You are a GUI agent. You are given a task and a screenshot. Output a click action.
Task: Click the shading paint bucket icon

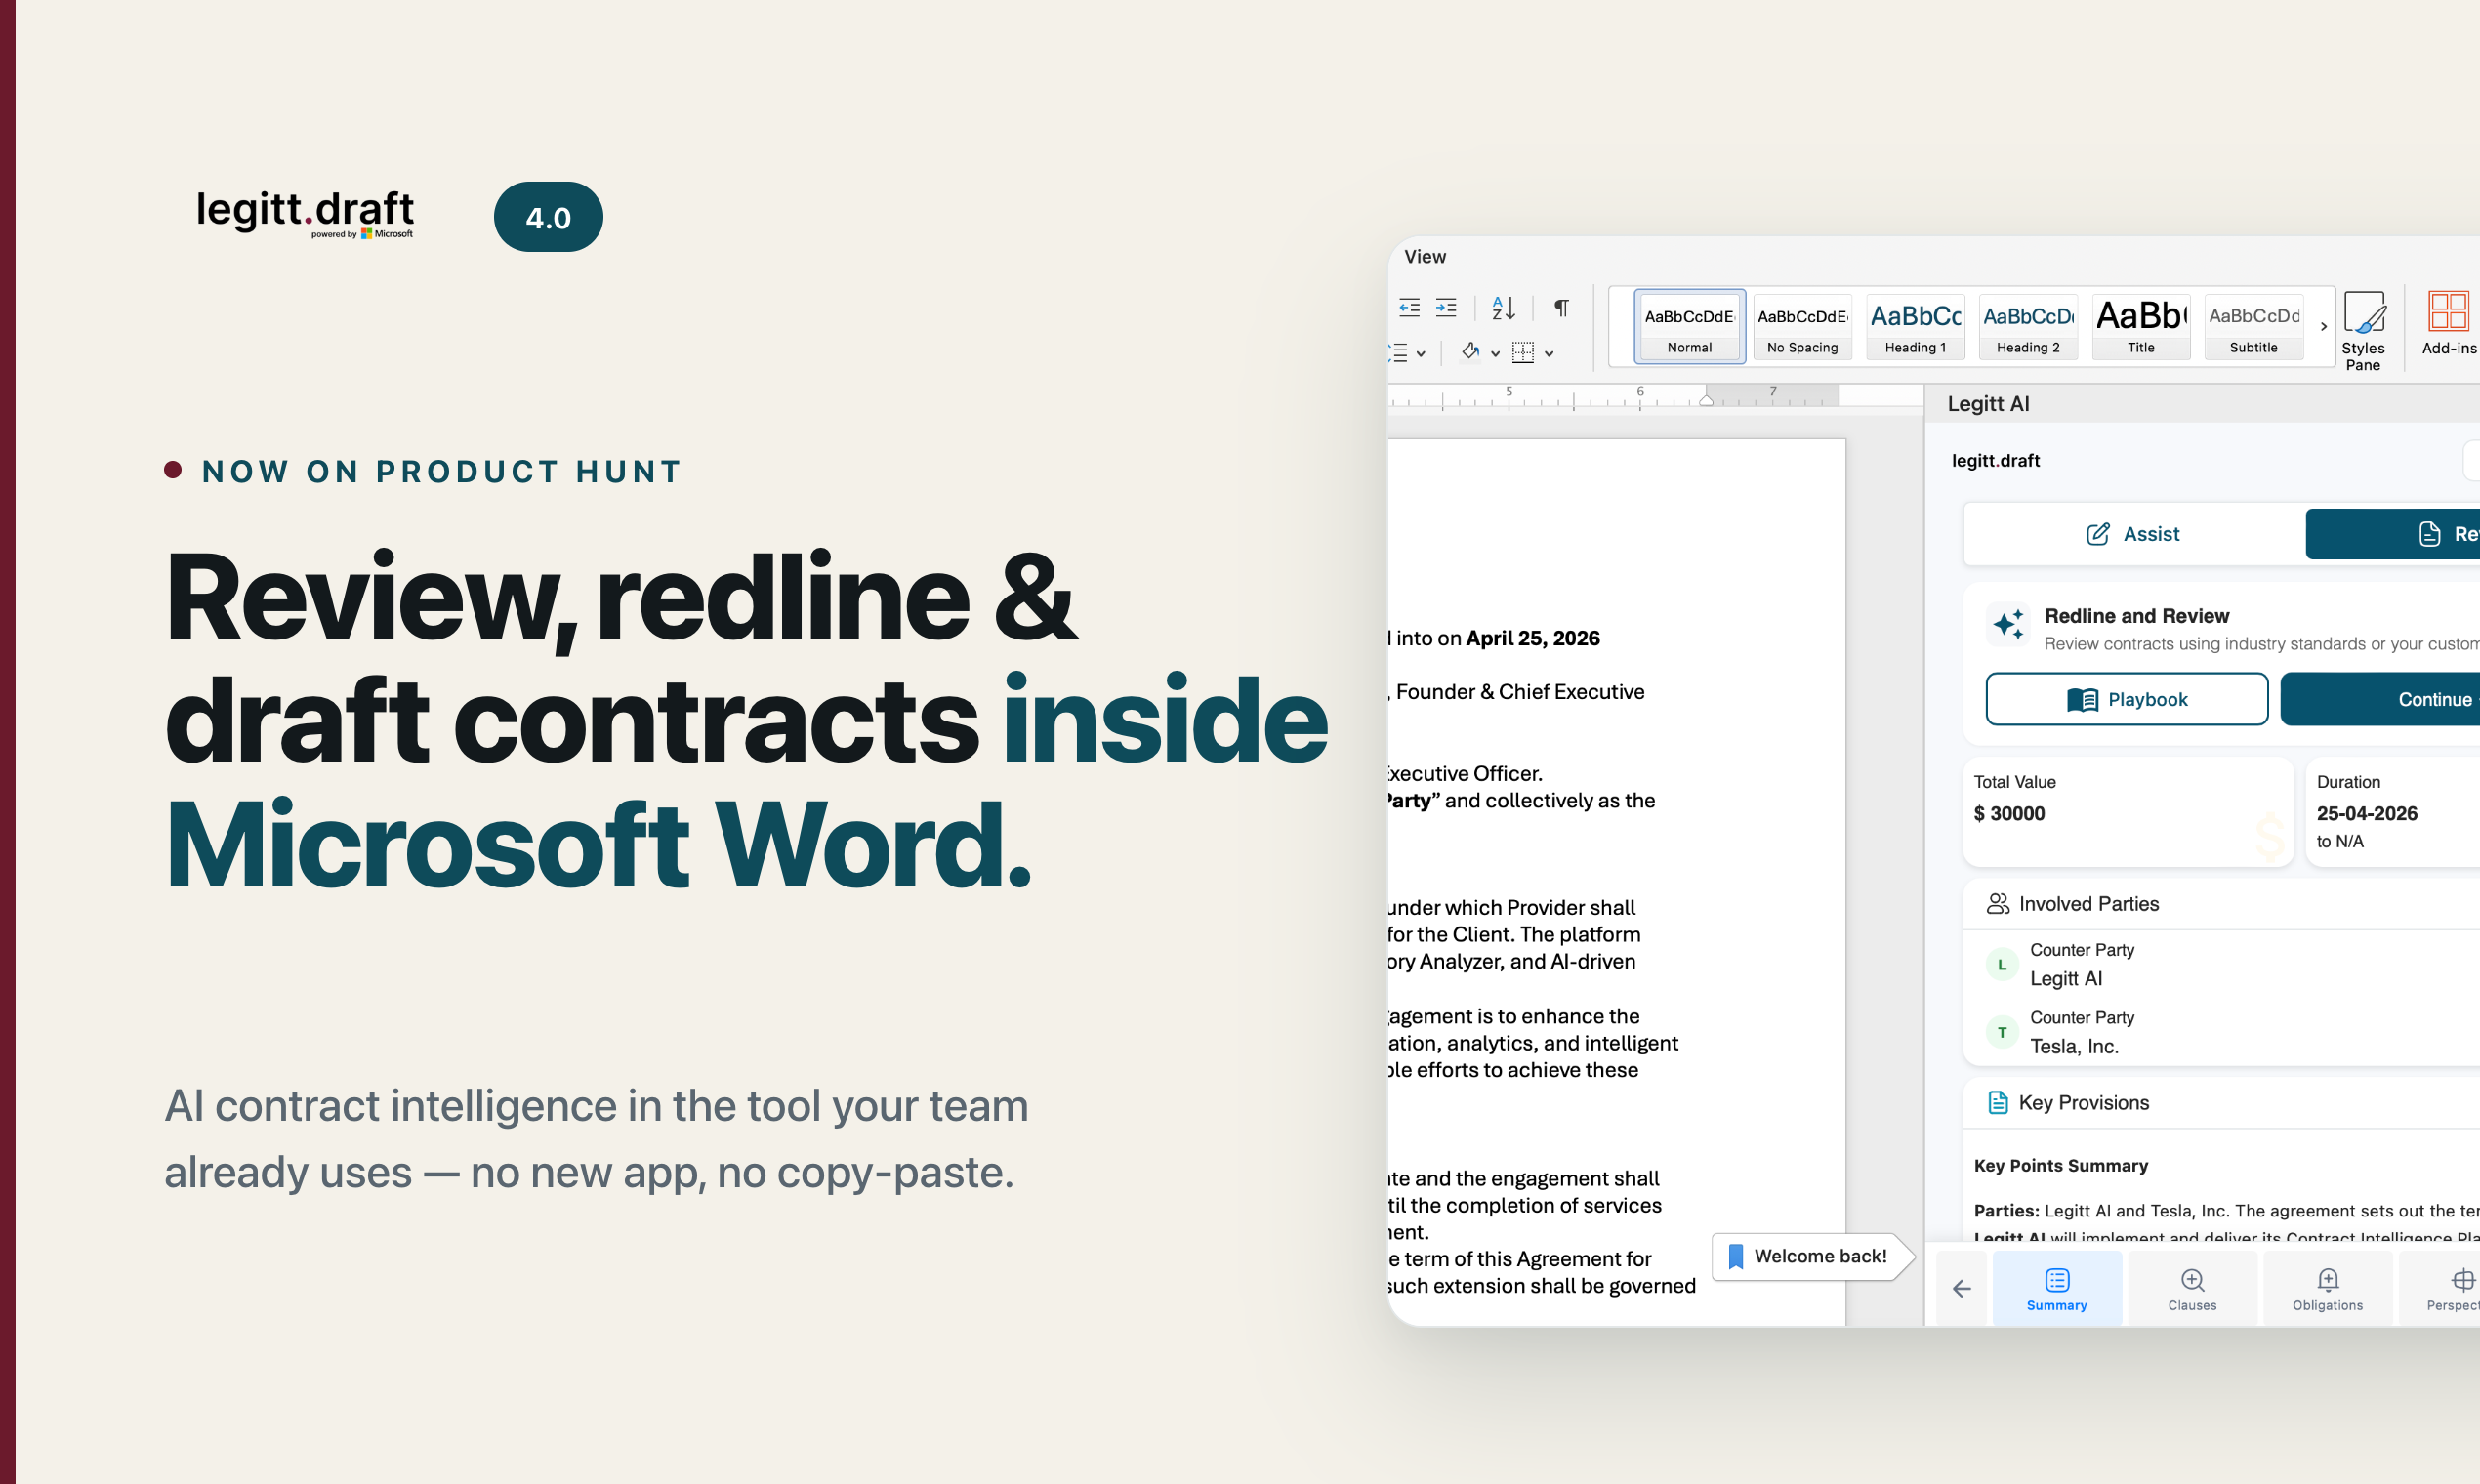point(1470,351)
